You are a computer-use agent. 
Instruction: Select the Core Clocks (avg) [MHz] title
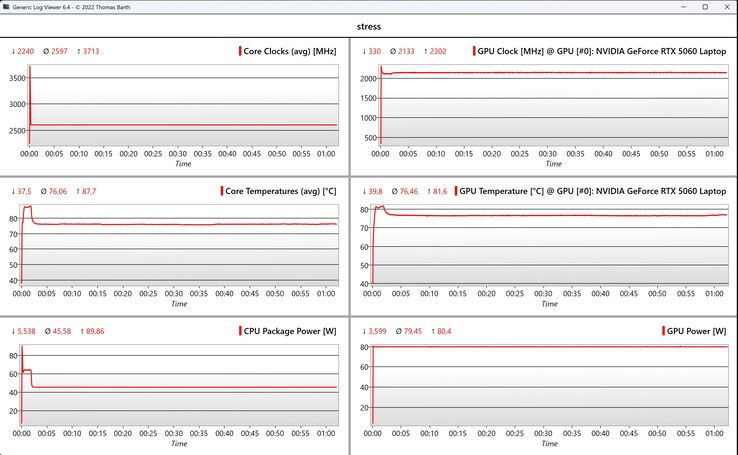[x=291, y=51]
